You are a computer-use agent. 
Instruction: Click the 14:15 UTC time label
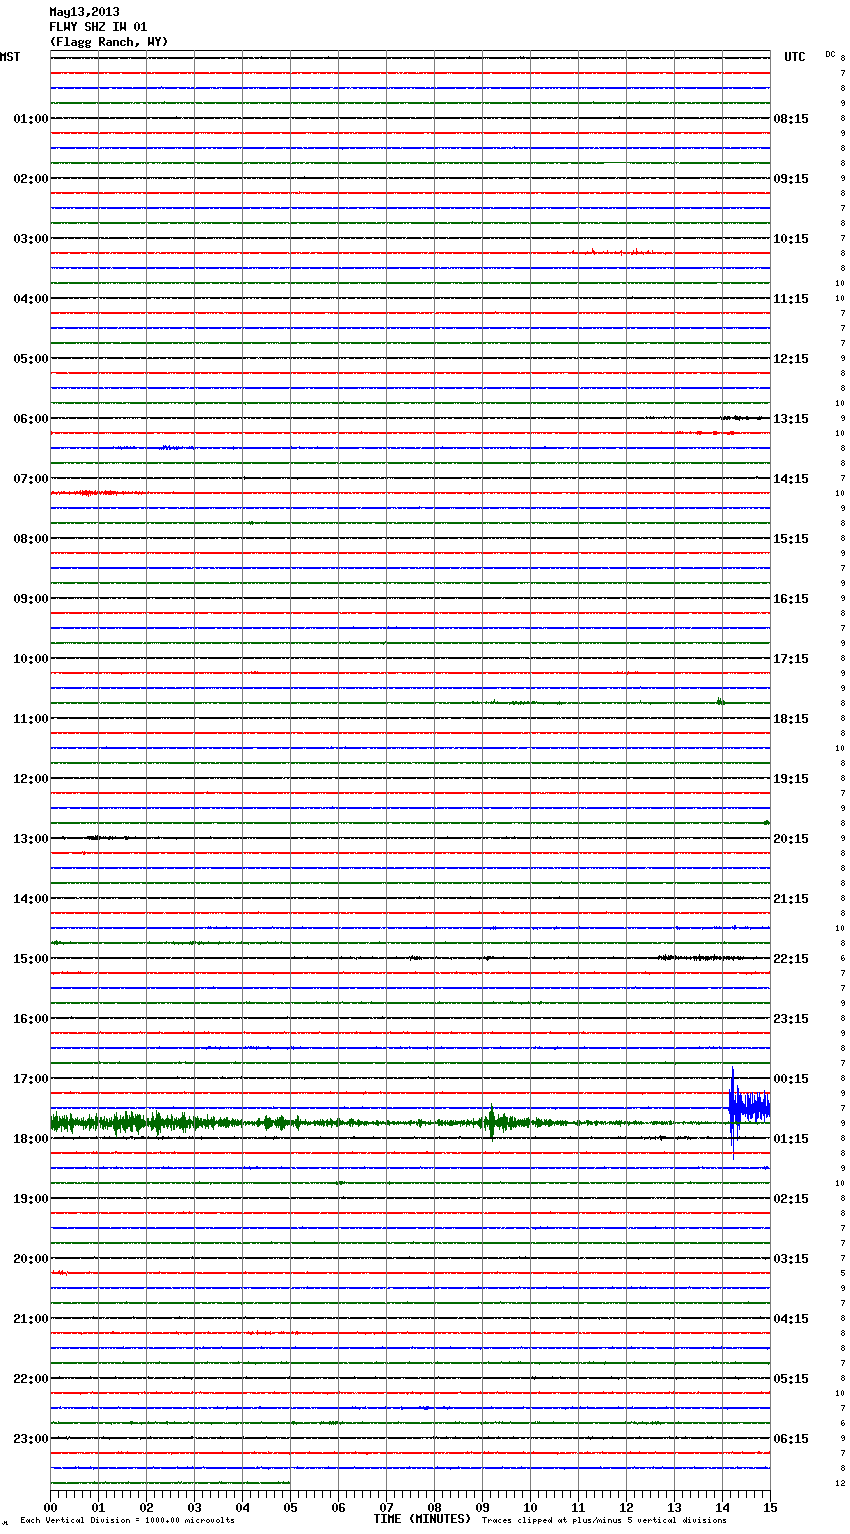[791, 479]
